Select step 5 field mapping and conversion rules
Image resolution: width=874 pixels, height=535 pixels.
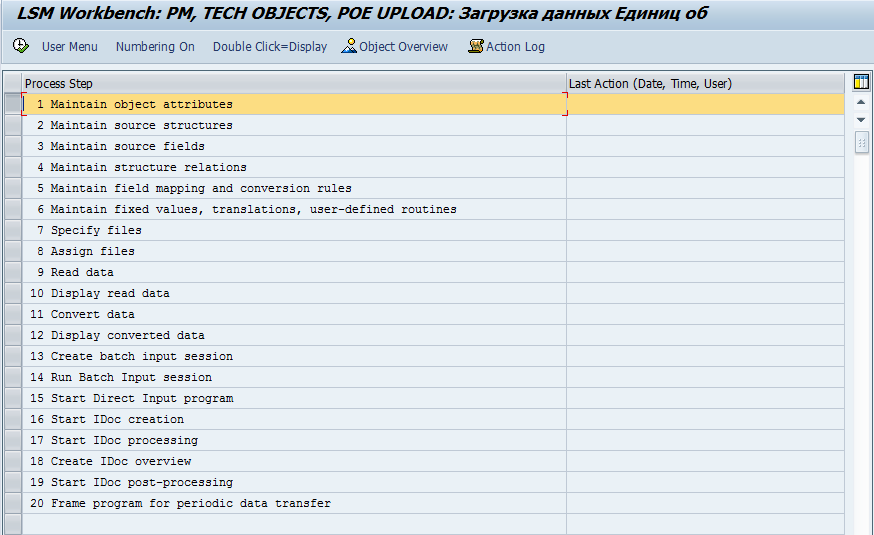click(x=294, y=188)
